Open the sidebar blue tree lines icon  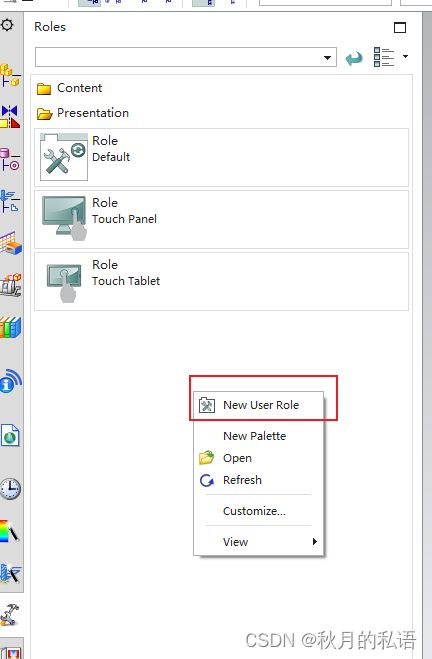(10, 201)
